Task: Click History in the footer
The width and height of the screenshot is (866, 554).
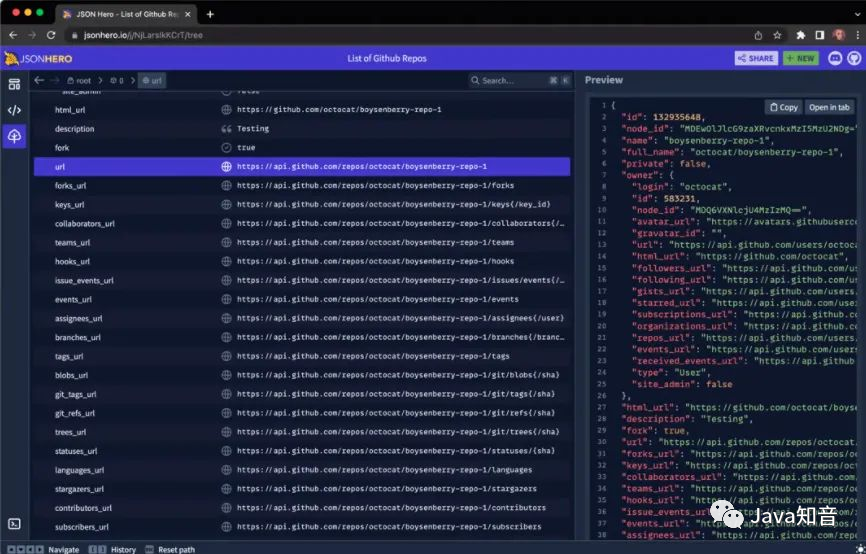Action: (x=113, y=549)
